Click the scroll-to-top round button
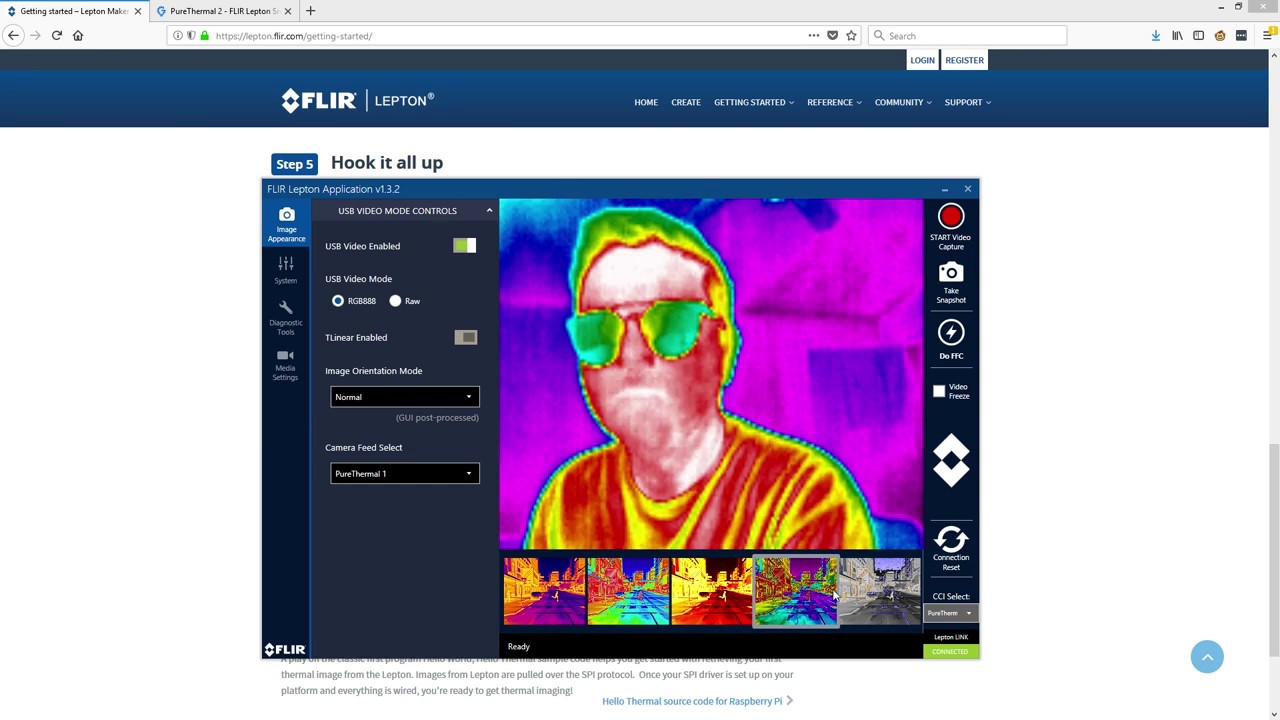Screen dimensions: 1280x720 tap(1207, 656)
